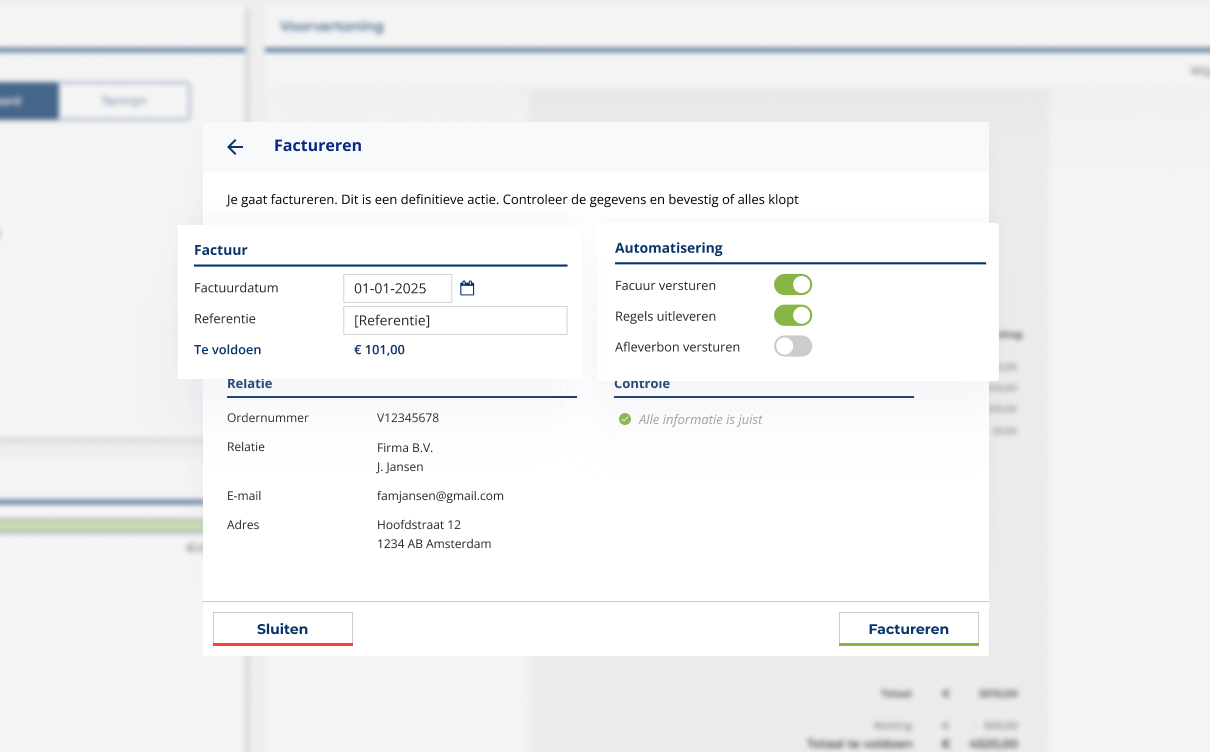Click the back arrow beside Factureren title
Viewport: 1210px width, 752px height.
pyautogui.click(x=235, y=147)
